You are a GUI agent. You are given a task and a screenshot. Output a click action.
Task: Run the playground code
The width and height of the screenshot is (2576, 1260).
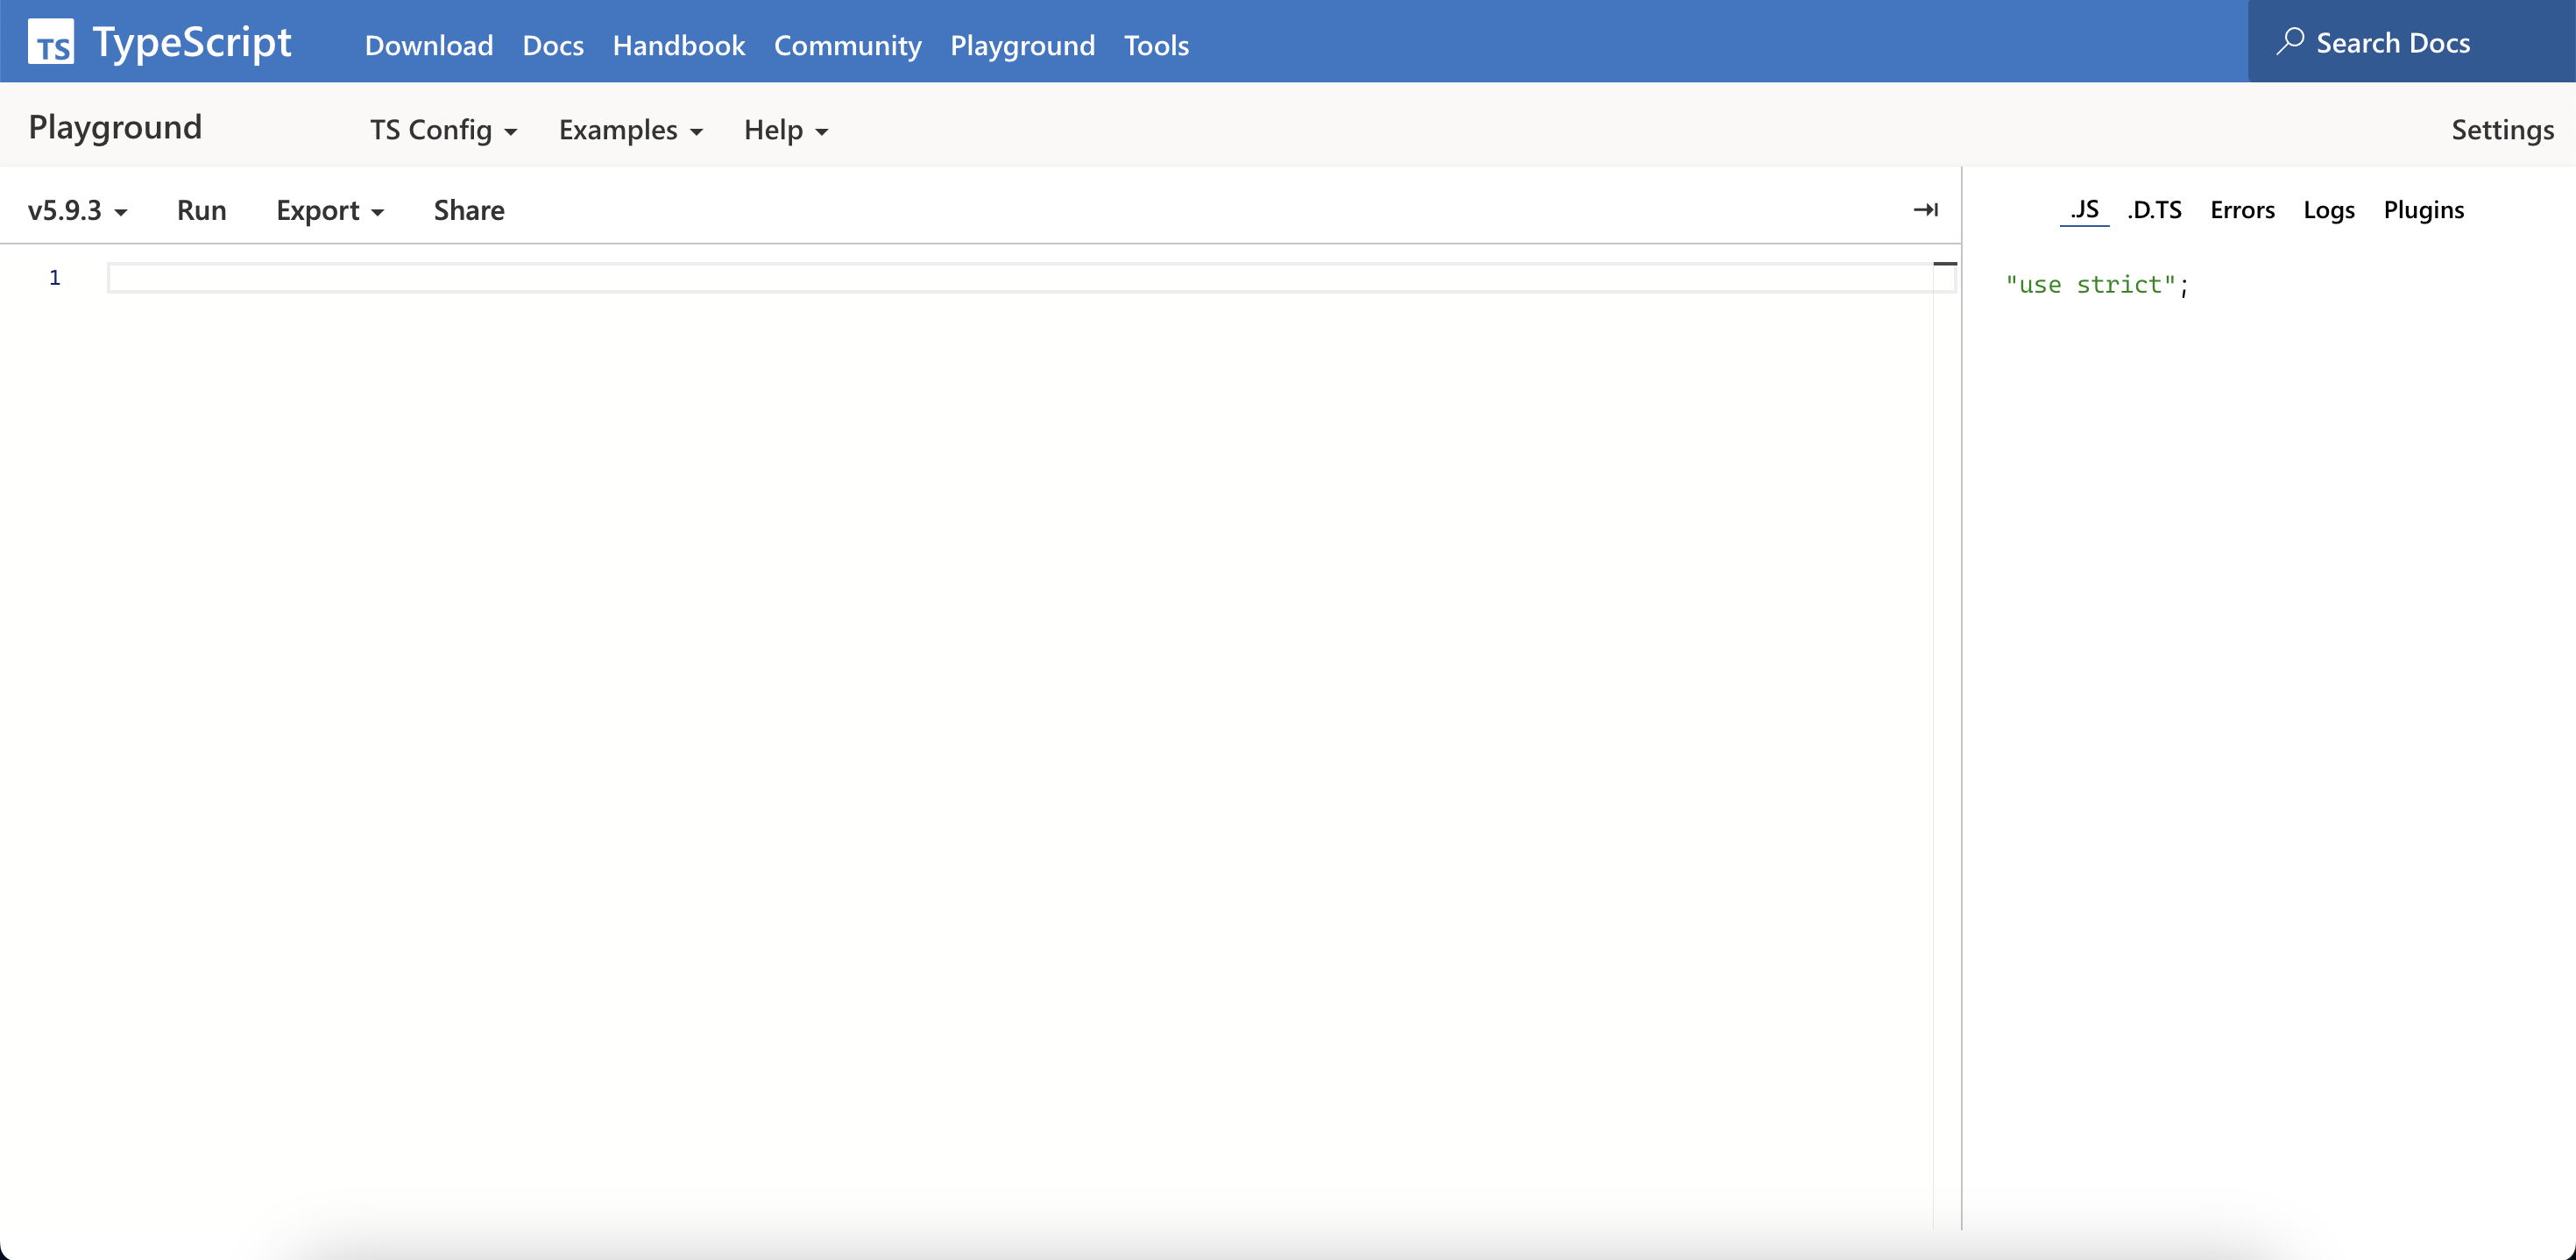[201, 211]
